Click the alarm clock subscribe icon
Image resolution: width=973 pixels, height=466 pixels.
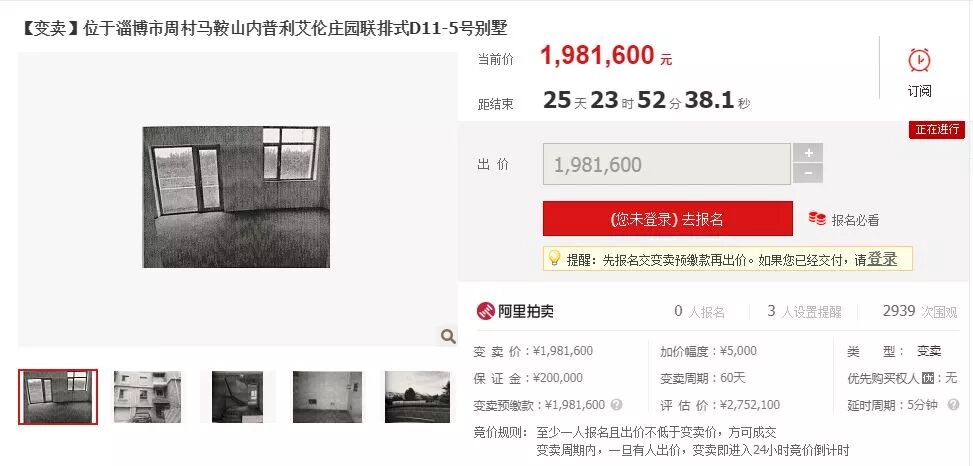(919, 60)
